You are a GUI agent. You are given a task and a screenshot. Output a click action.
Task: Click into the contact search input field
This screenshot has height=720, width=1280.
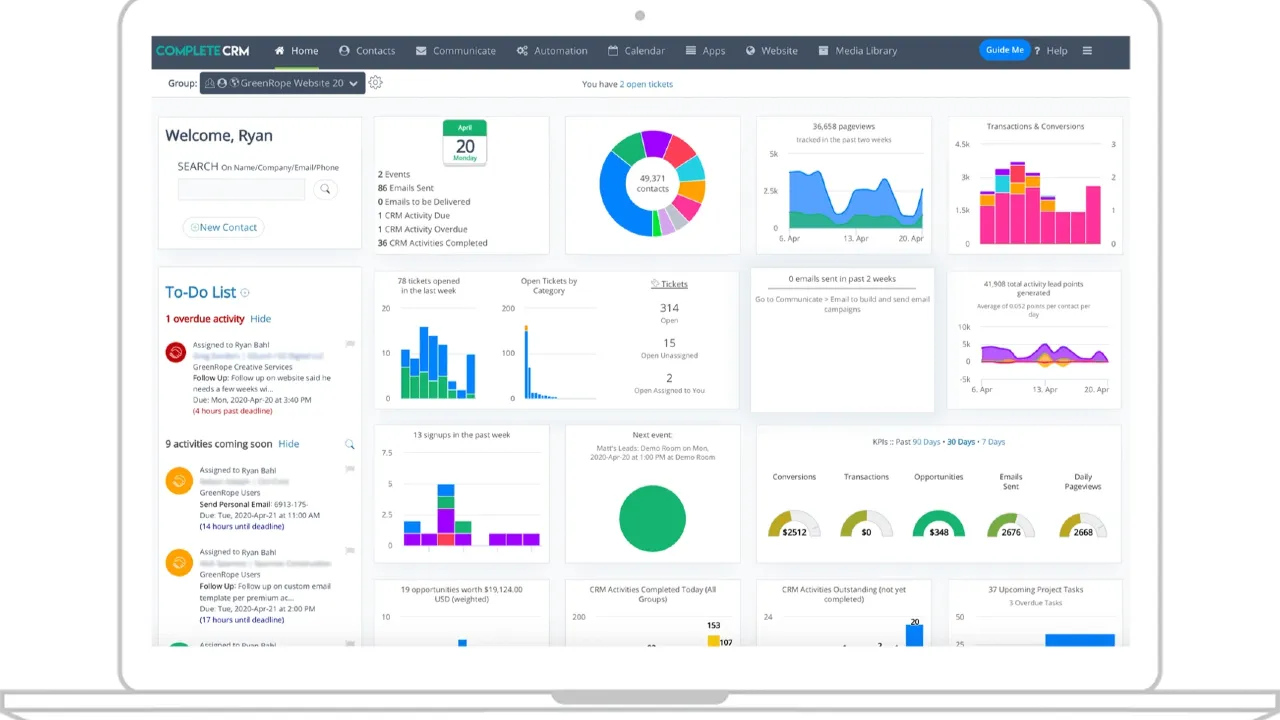[x=241, y=189]
